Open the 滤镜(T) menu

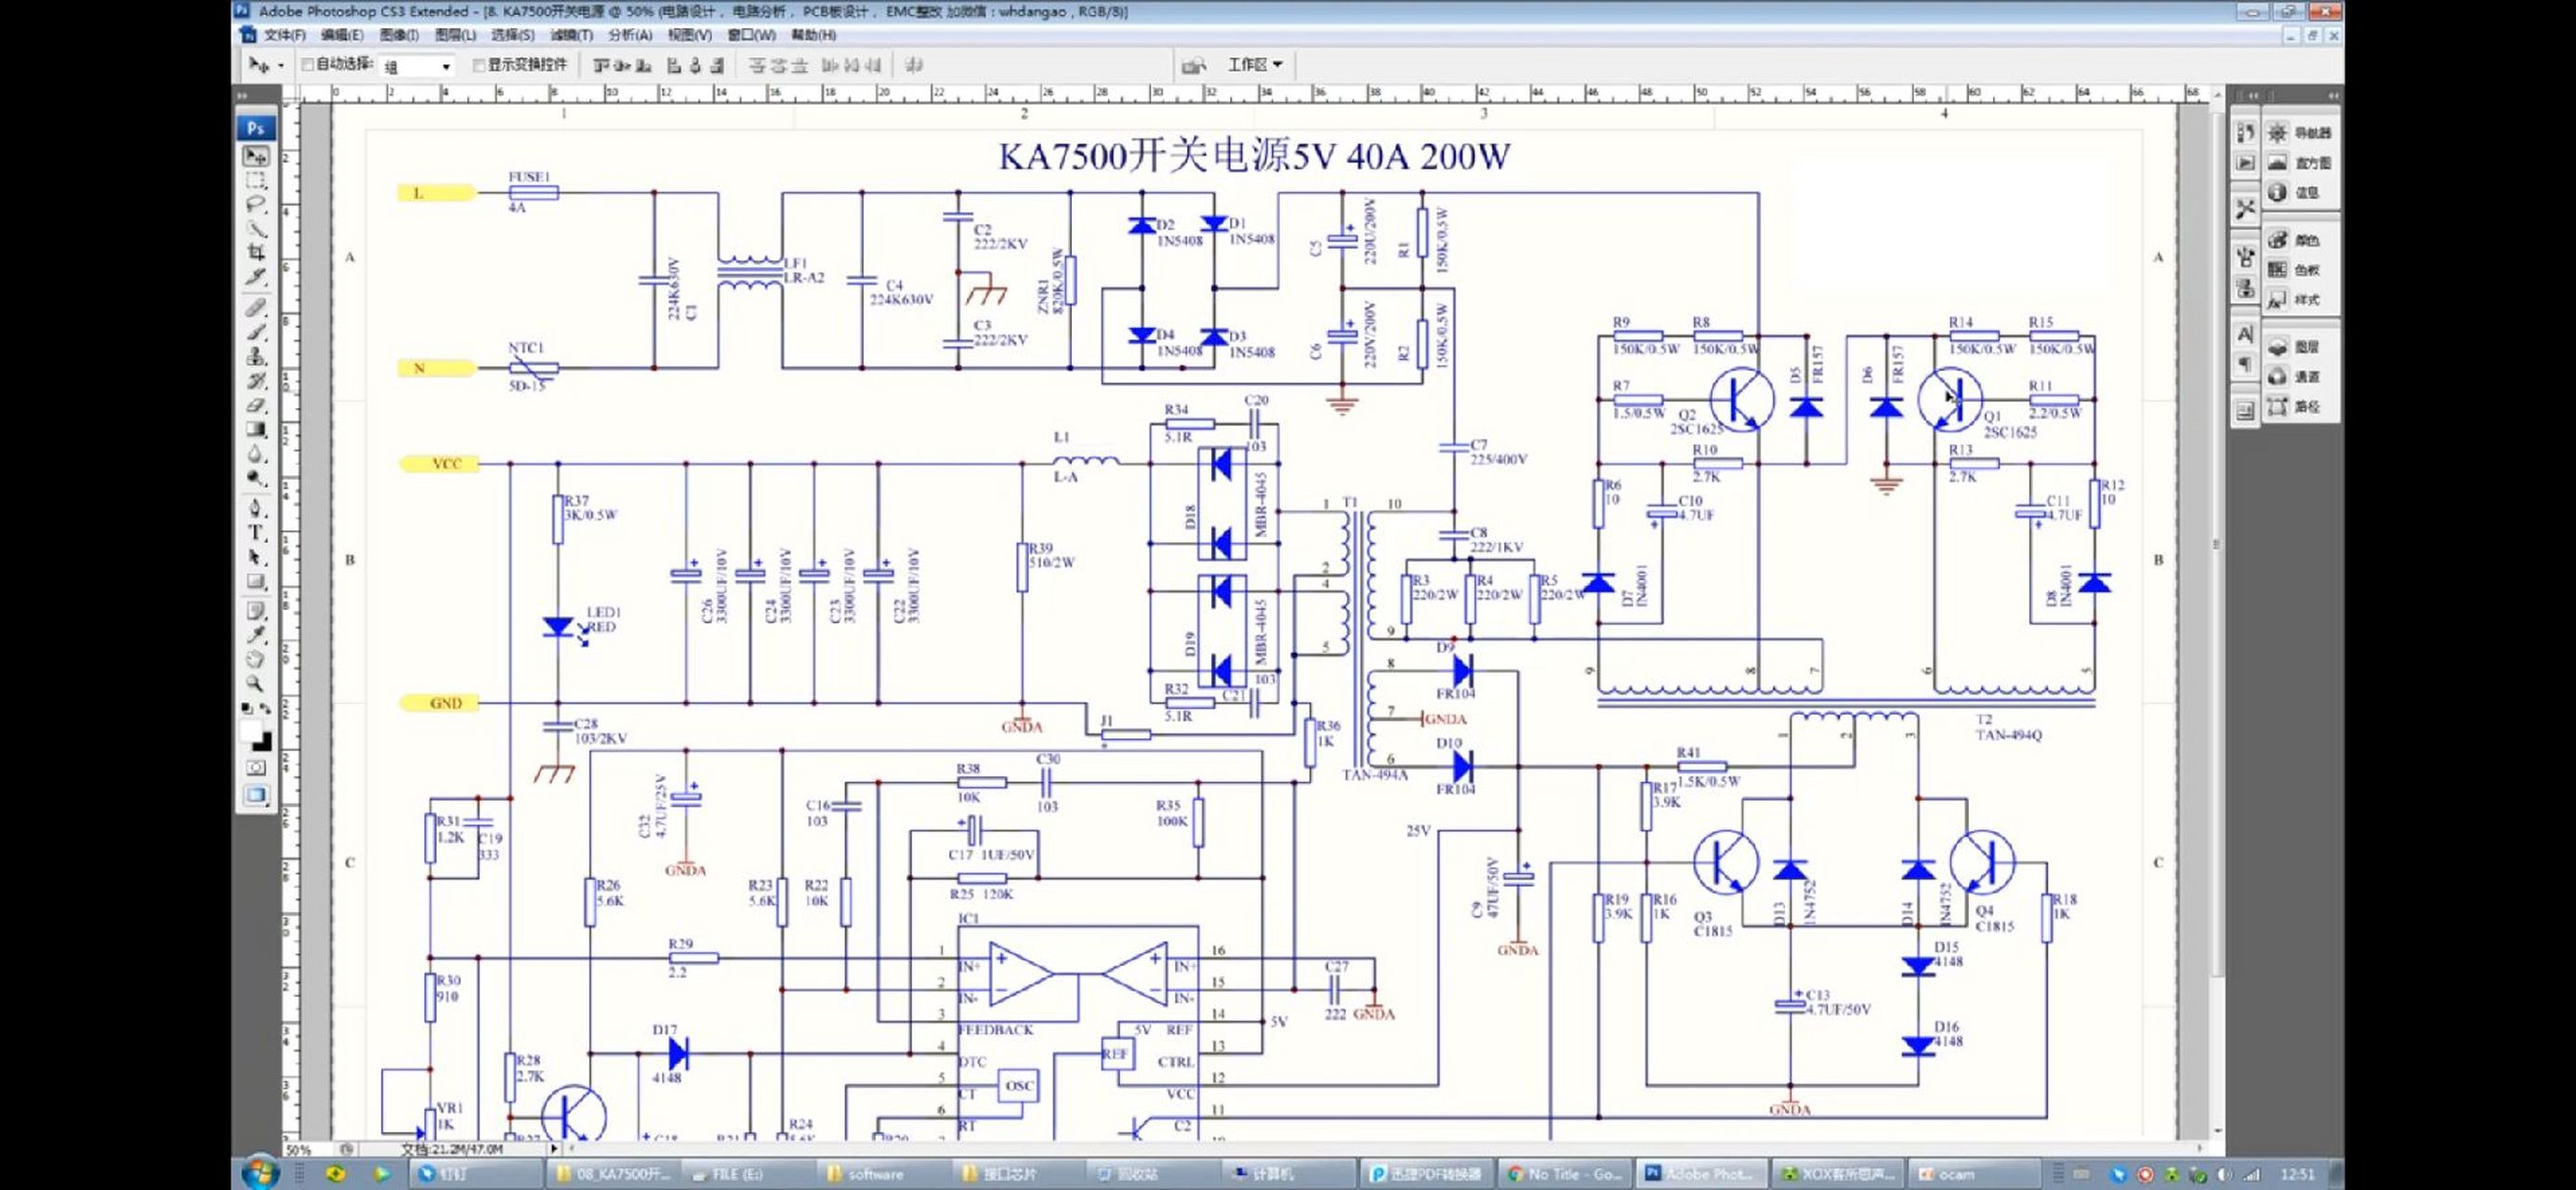pyautogui.click(x=571, y=35)
